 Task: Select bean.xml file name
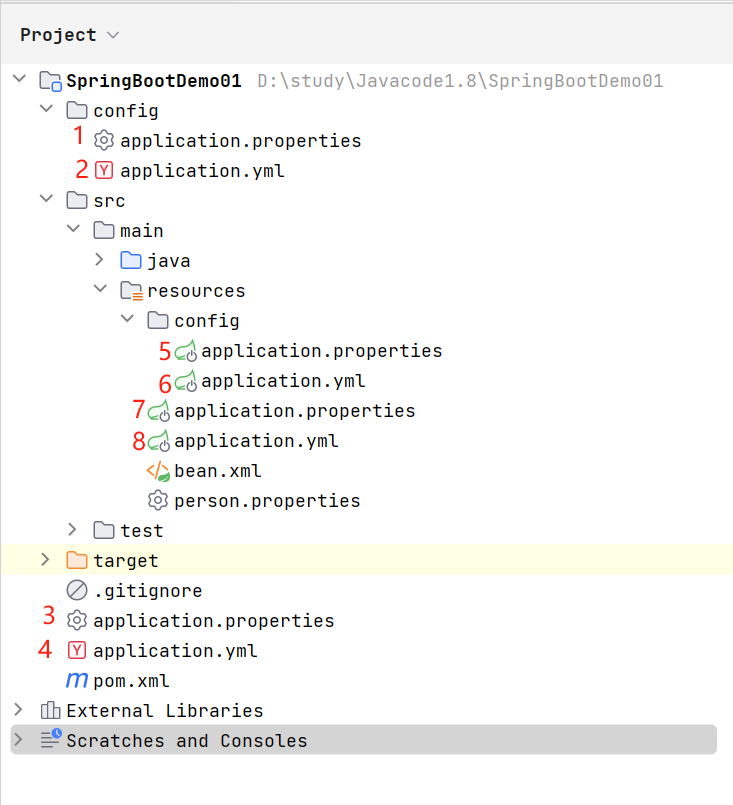point(218,471)
